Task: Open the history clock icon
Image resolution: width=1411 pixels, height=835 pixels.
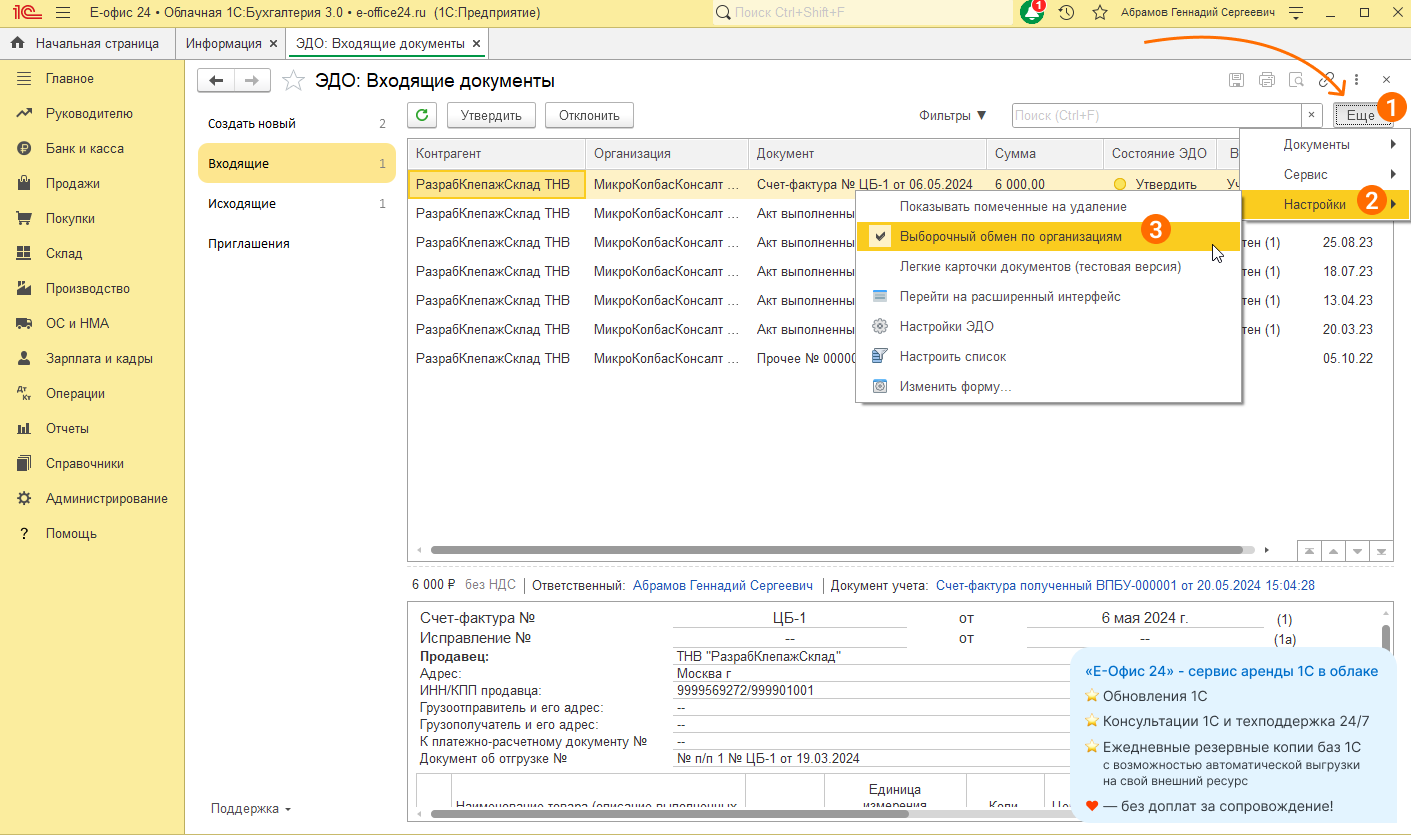Action: click(1067, 13)
